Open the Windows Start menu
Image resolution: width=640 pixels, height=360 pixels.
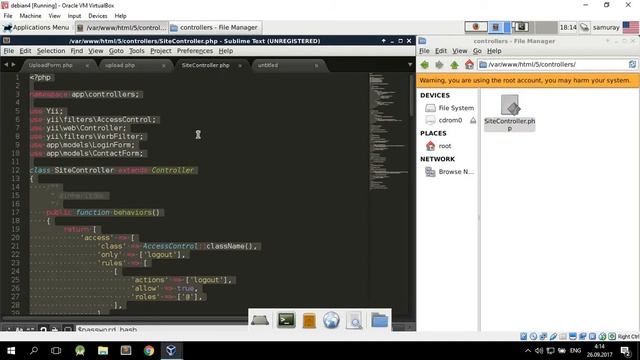click(x=11, y=351)
